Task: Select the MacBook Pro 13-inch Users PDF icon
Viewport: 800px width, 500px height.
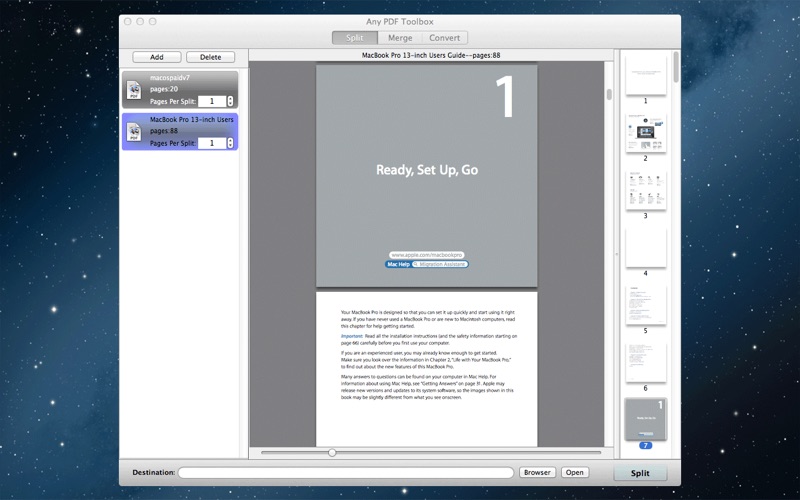Action: tap(134, 132)
